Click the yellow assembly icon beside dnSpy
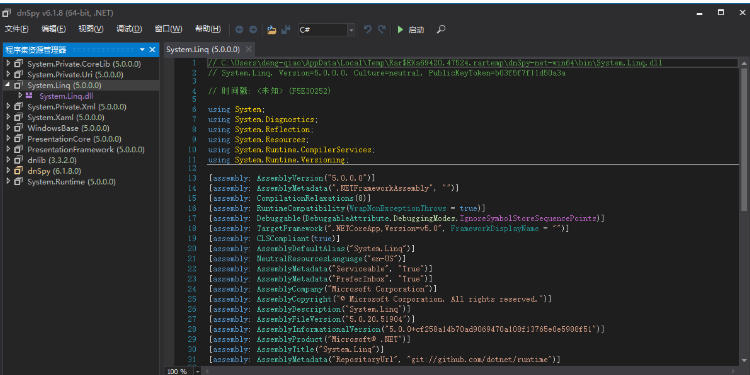Screen dimensions: 750x375 pos(18,171)
